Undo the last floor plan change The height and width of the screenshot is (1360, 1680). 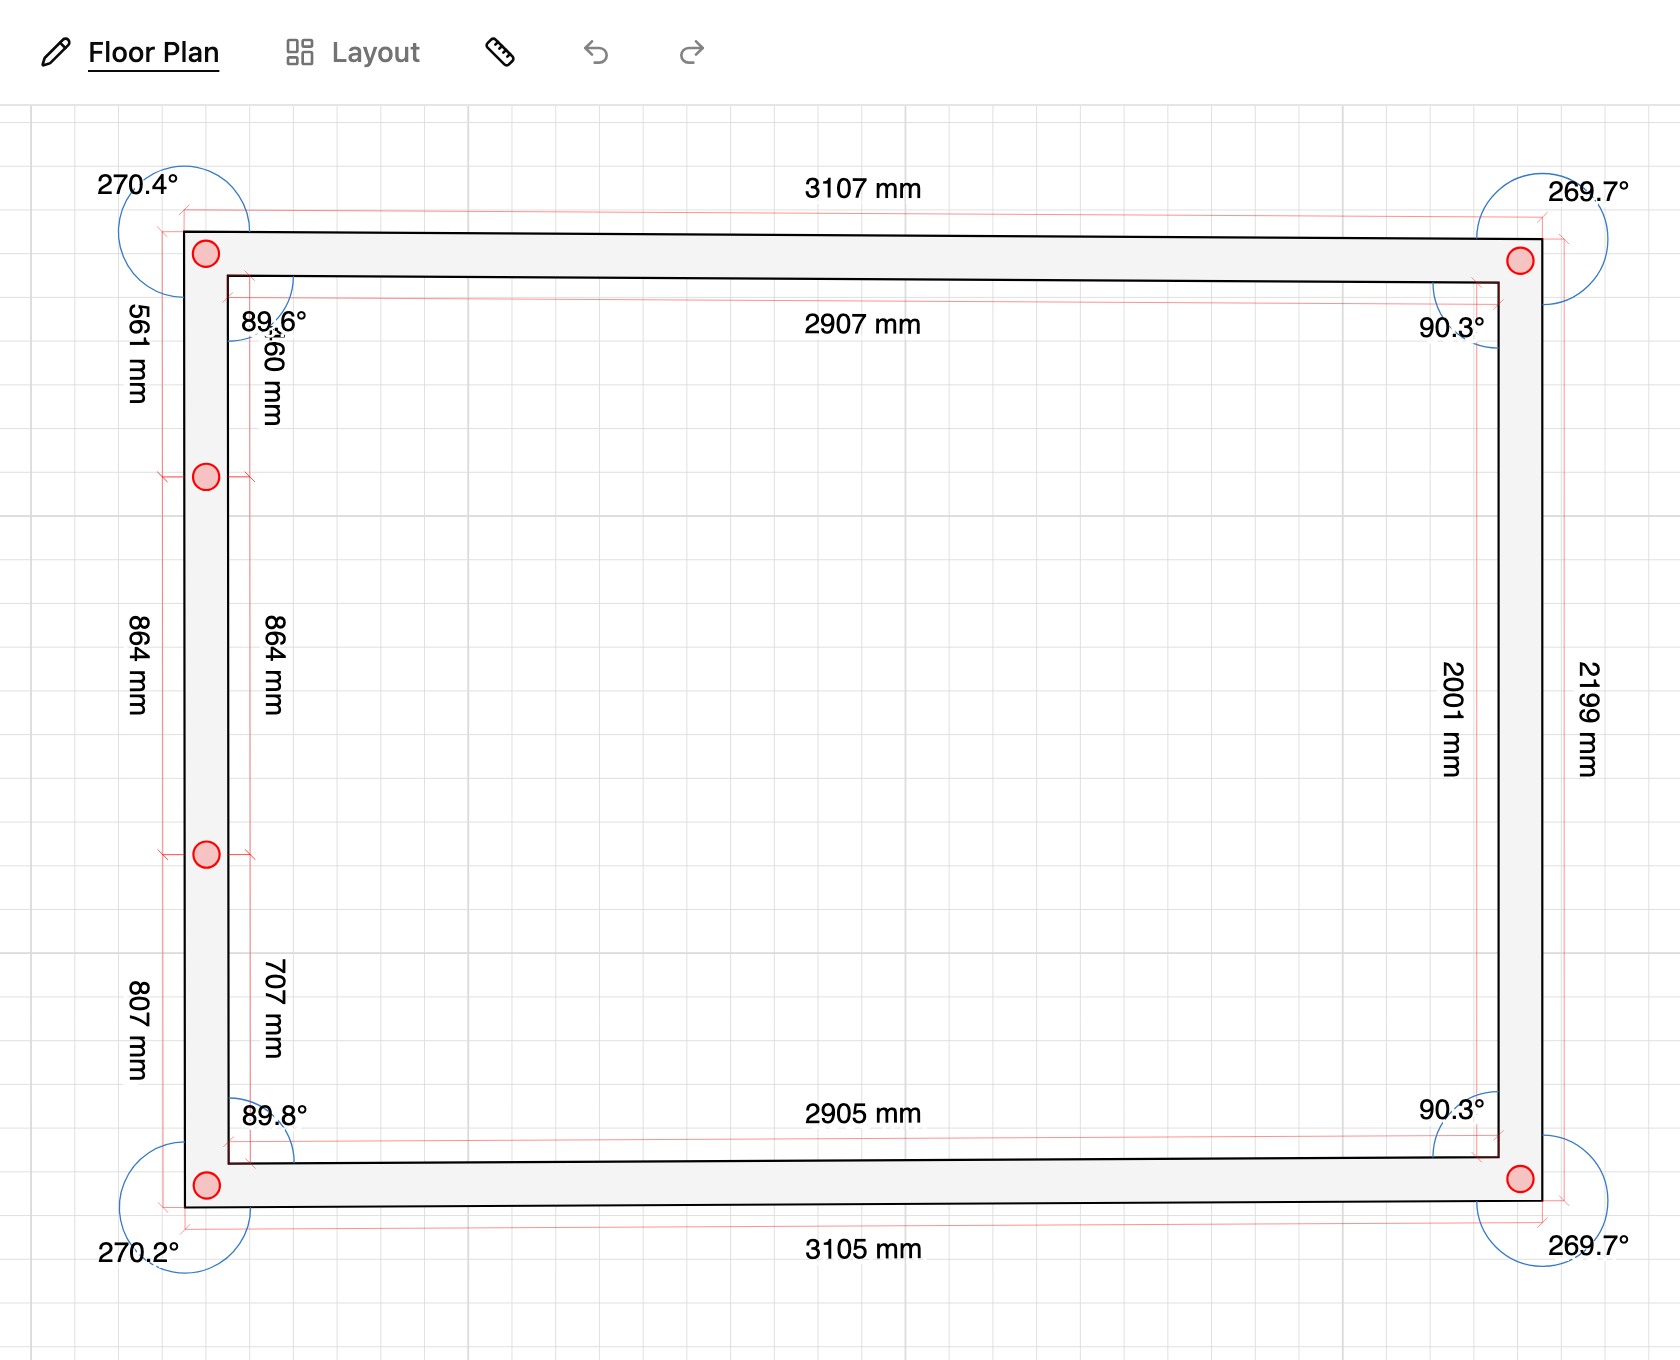[x=596, y=52]
